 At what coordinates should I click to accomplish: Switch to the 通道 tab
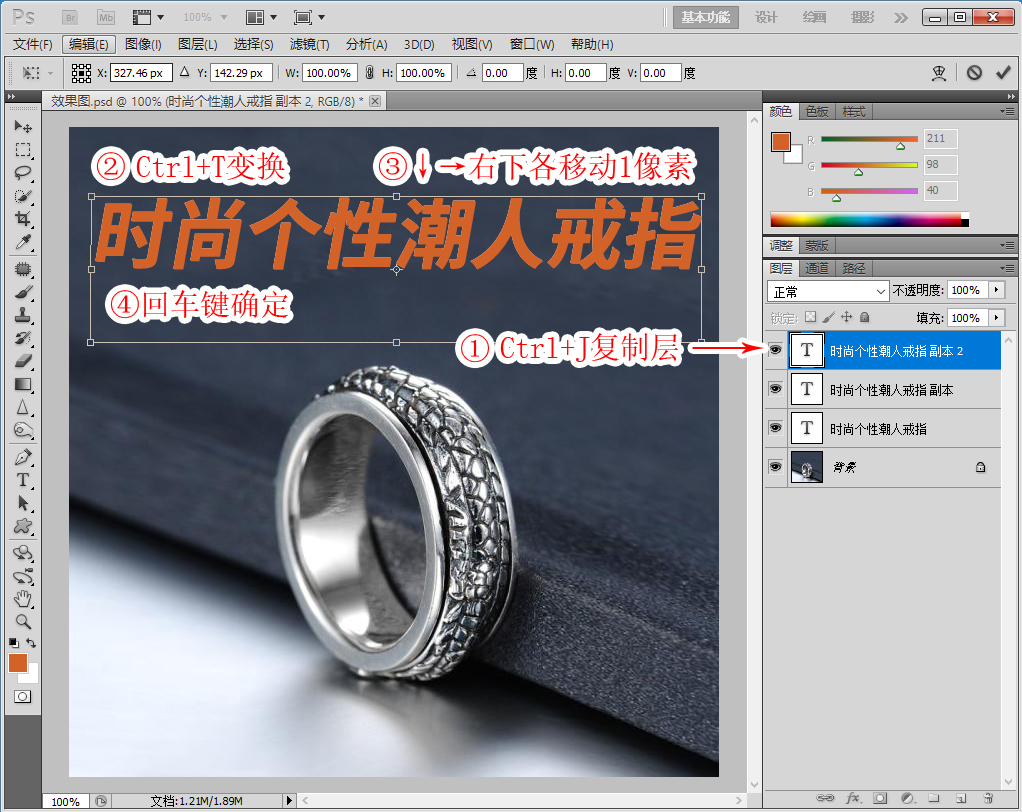click(x=817, y=268)
